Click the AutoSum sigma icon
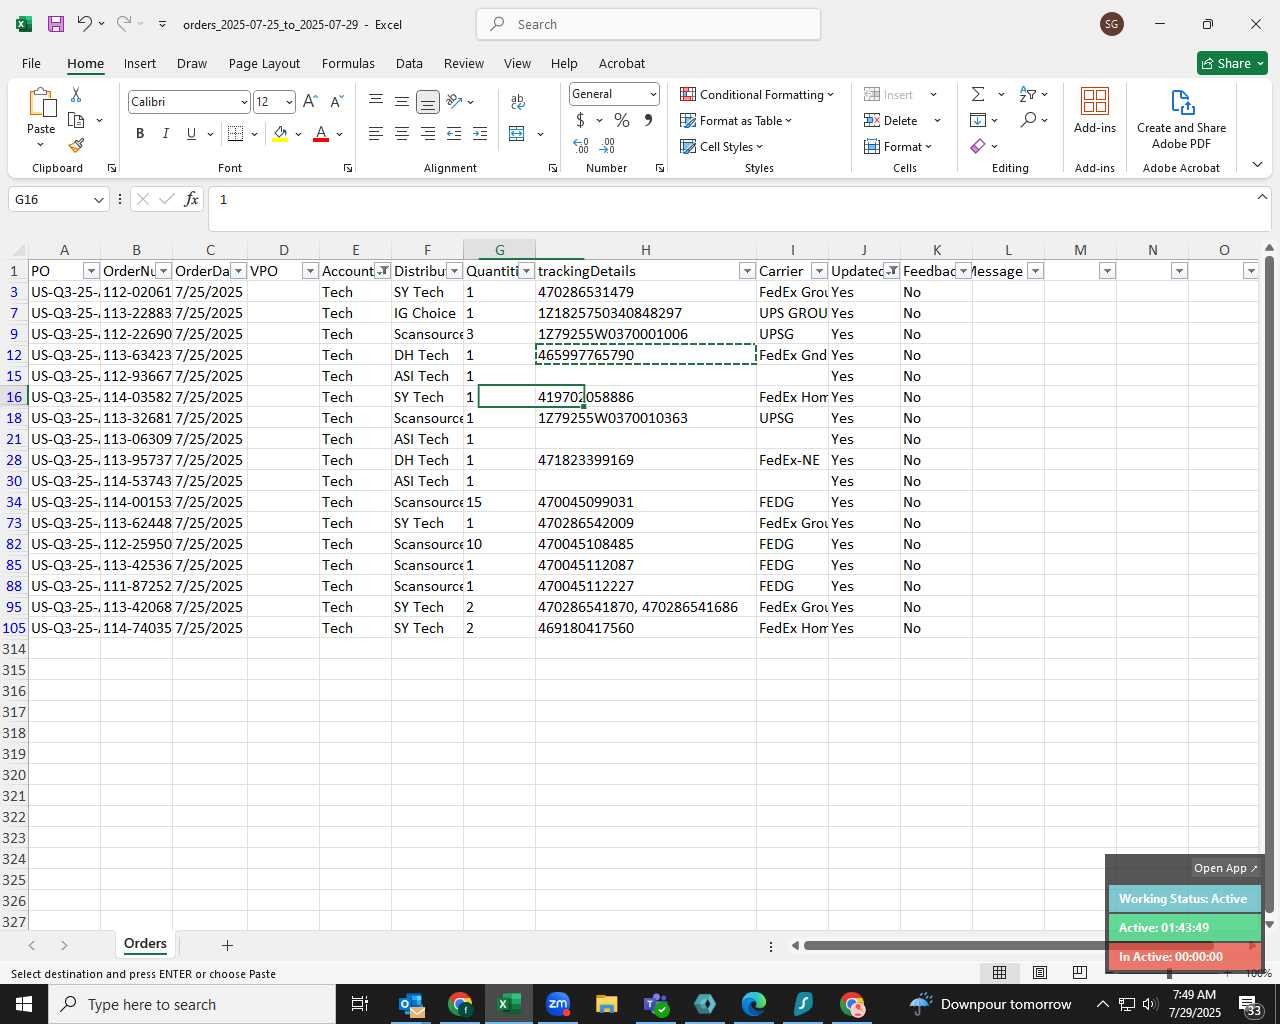The height and width of the screenshot is (1024, 1280). (x=978, y=94)
